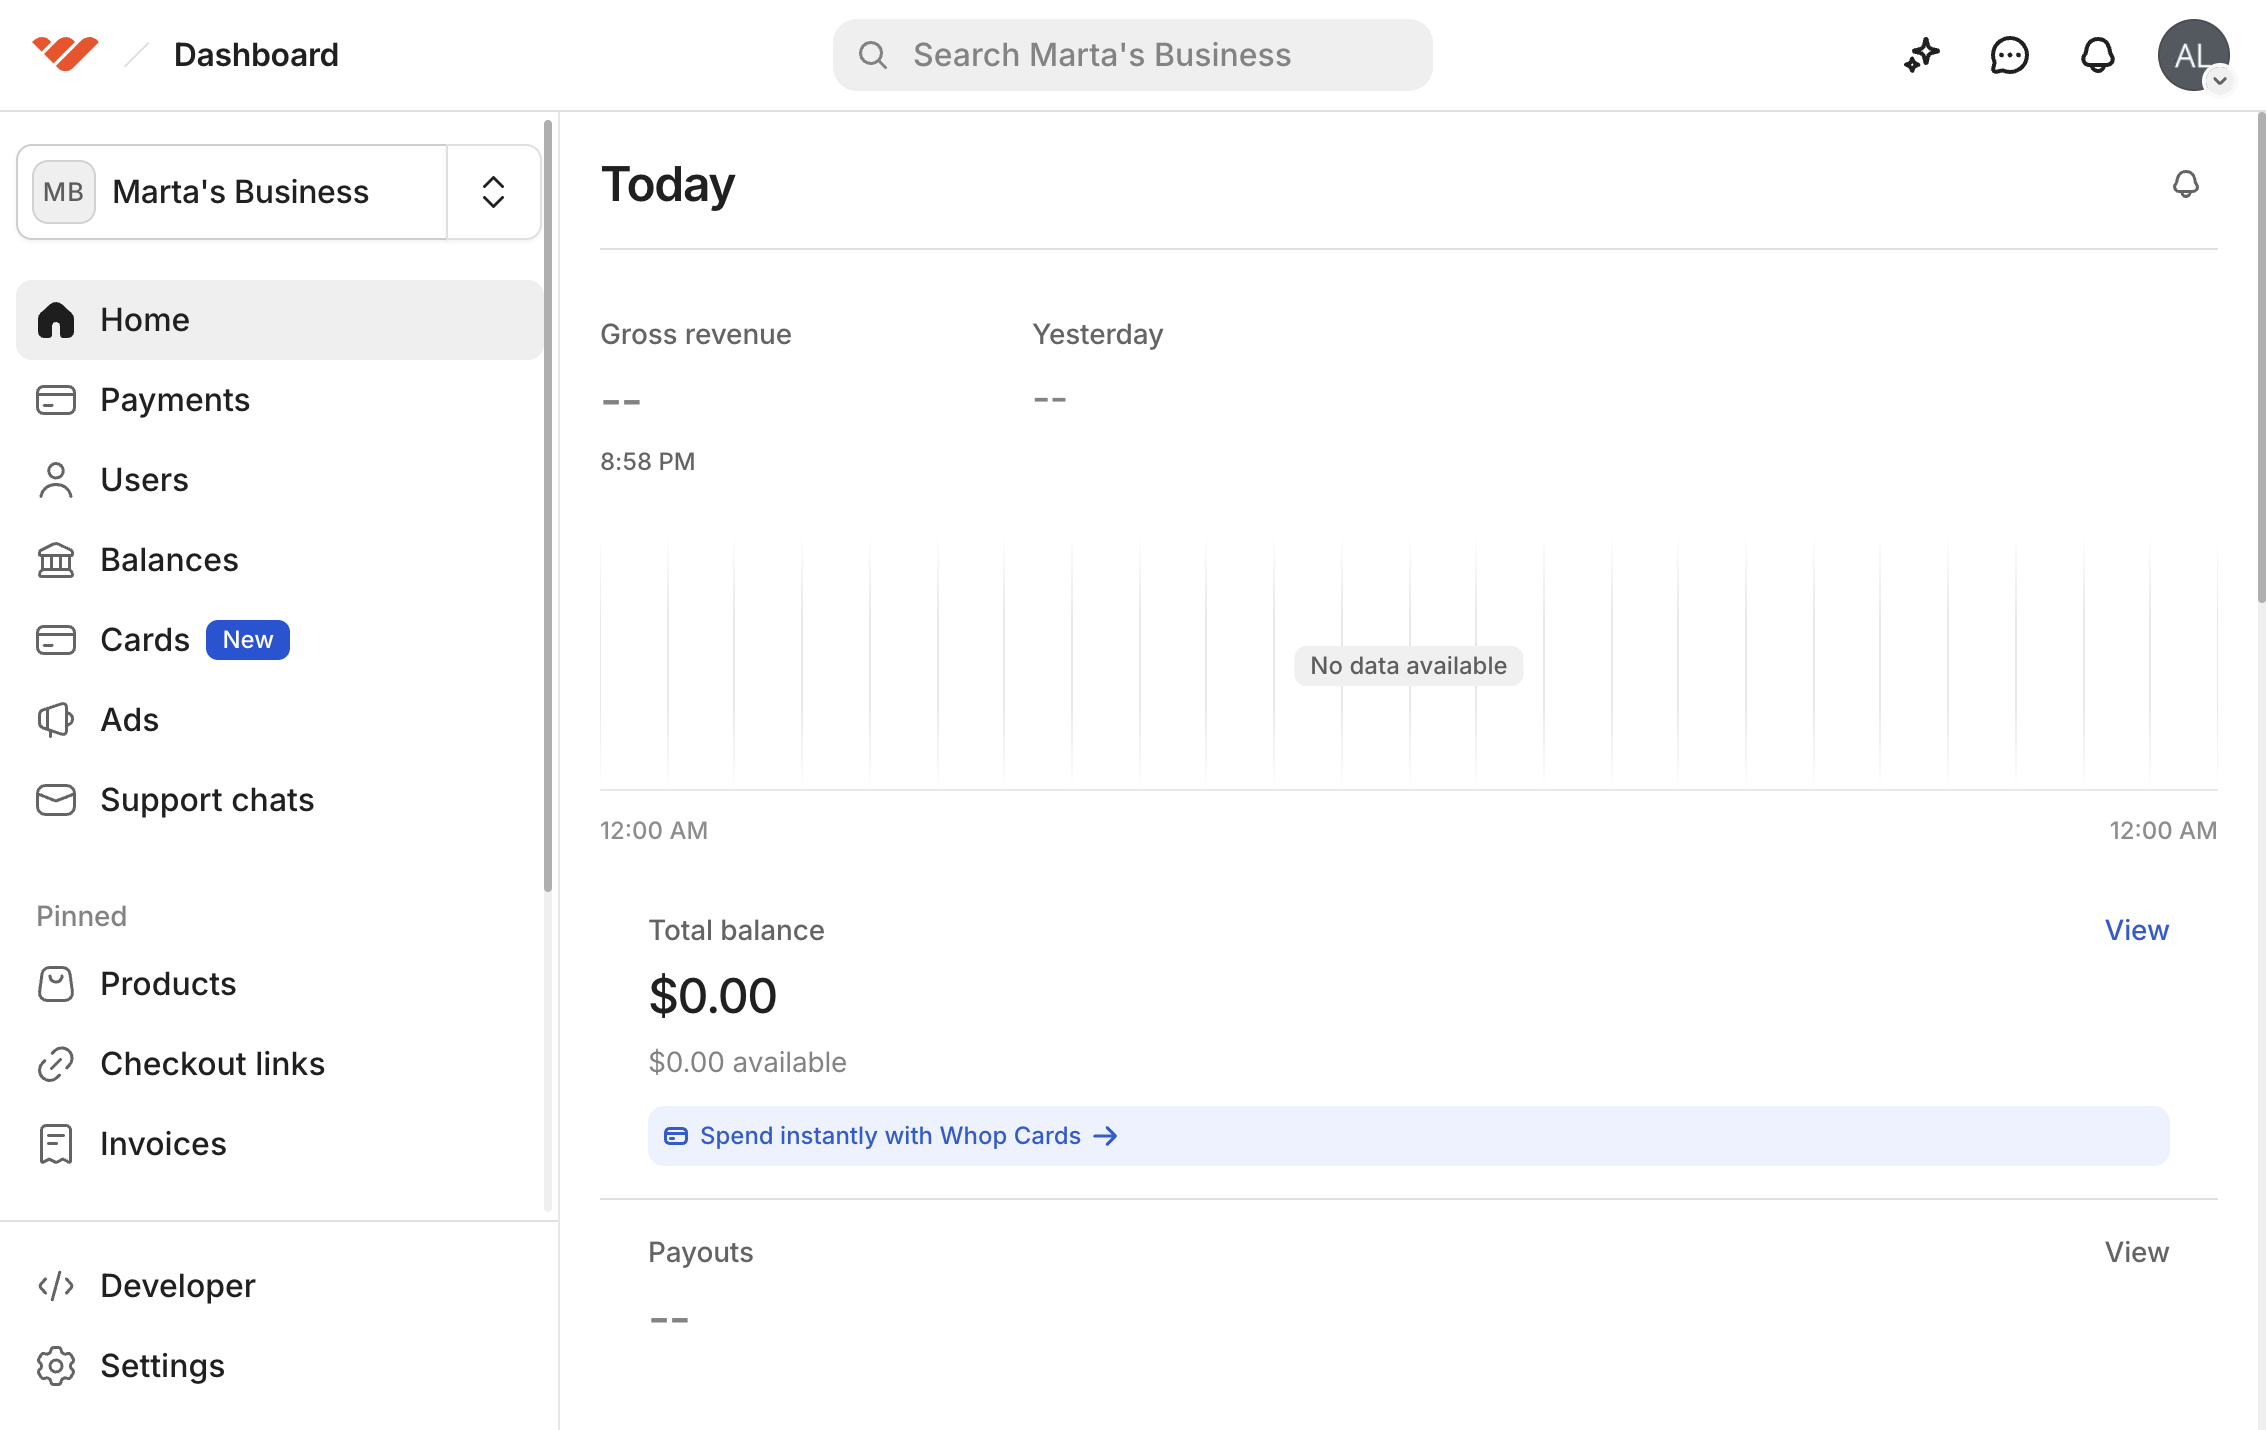Click the Users person icon
The image size is (2266, 1430).
[56, 480]
